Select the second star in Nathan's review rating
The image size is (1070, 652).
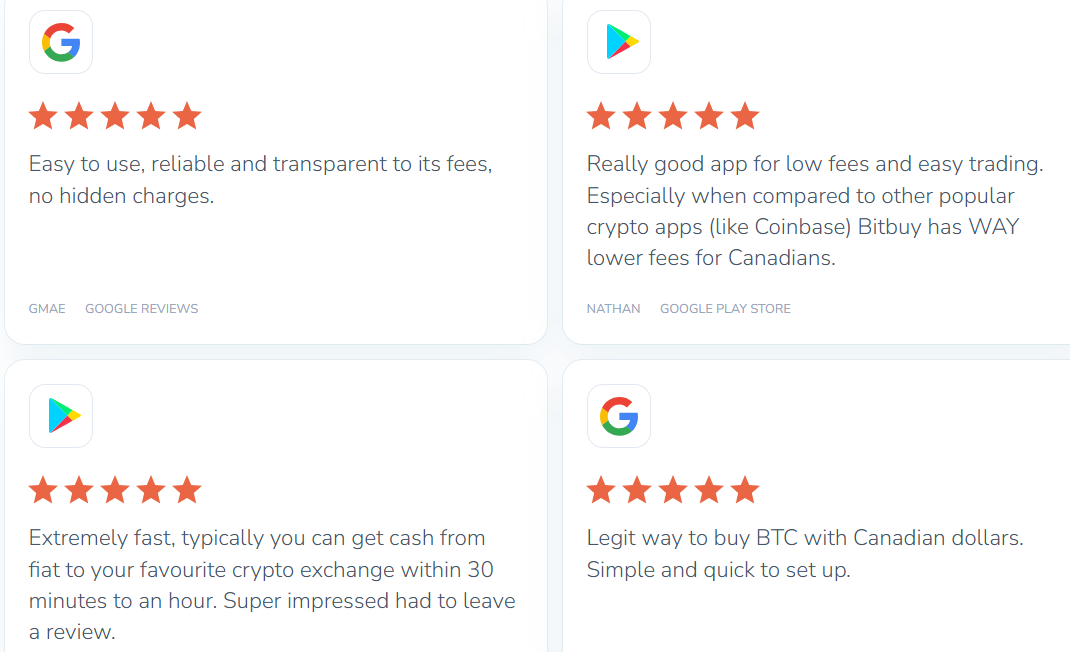click(637, 117)
